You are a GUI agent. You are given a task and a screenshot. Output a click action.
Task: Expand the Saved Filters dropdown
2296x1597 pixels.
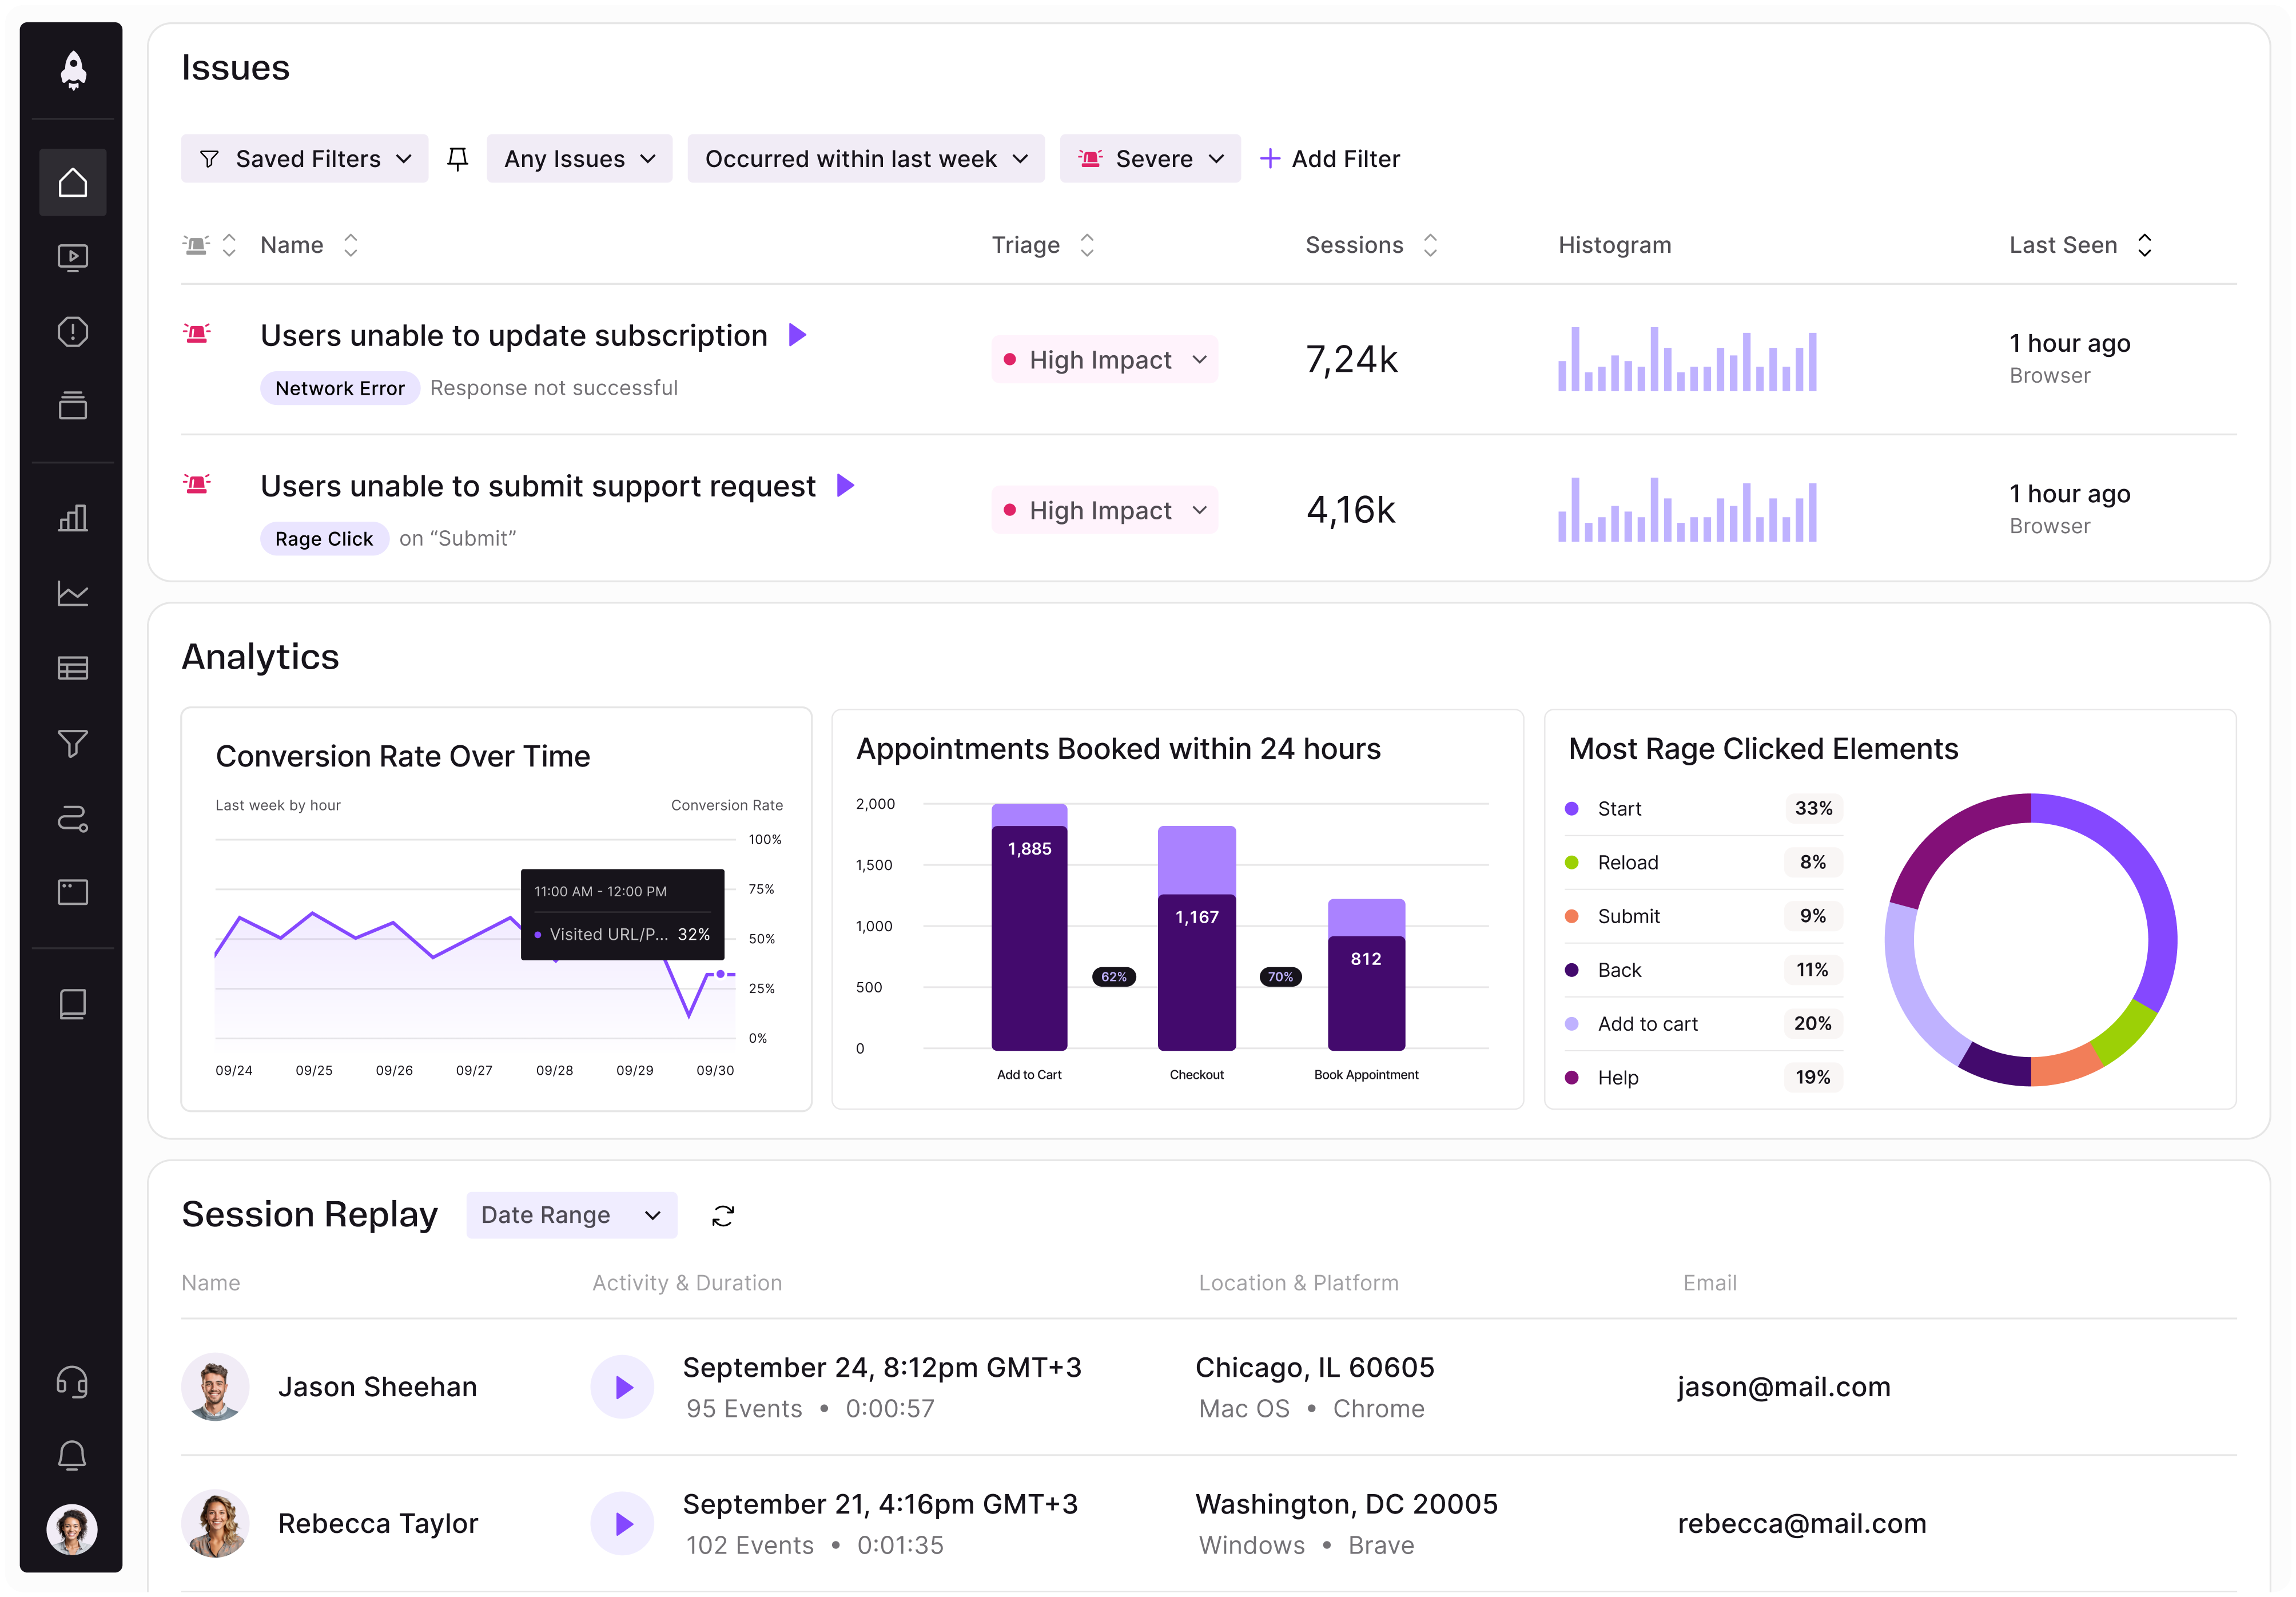pos(305,159)
